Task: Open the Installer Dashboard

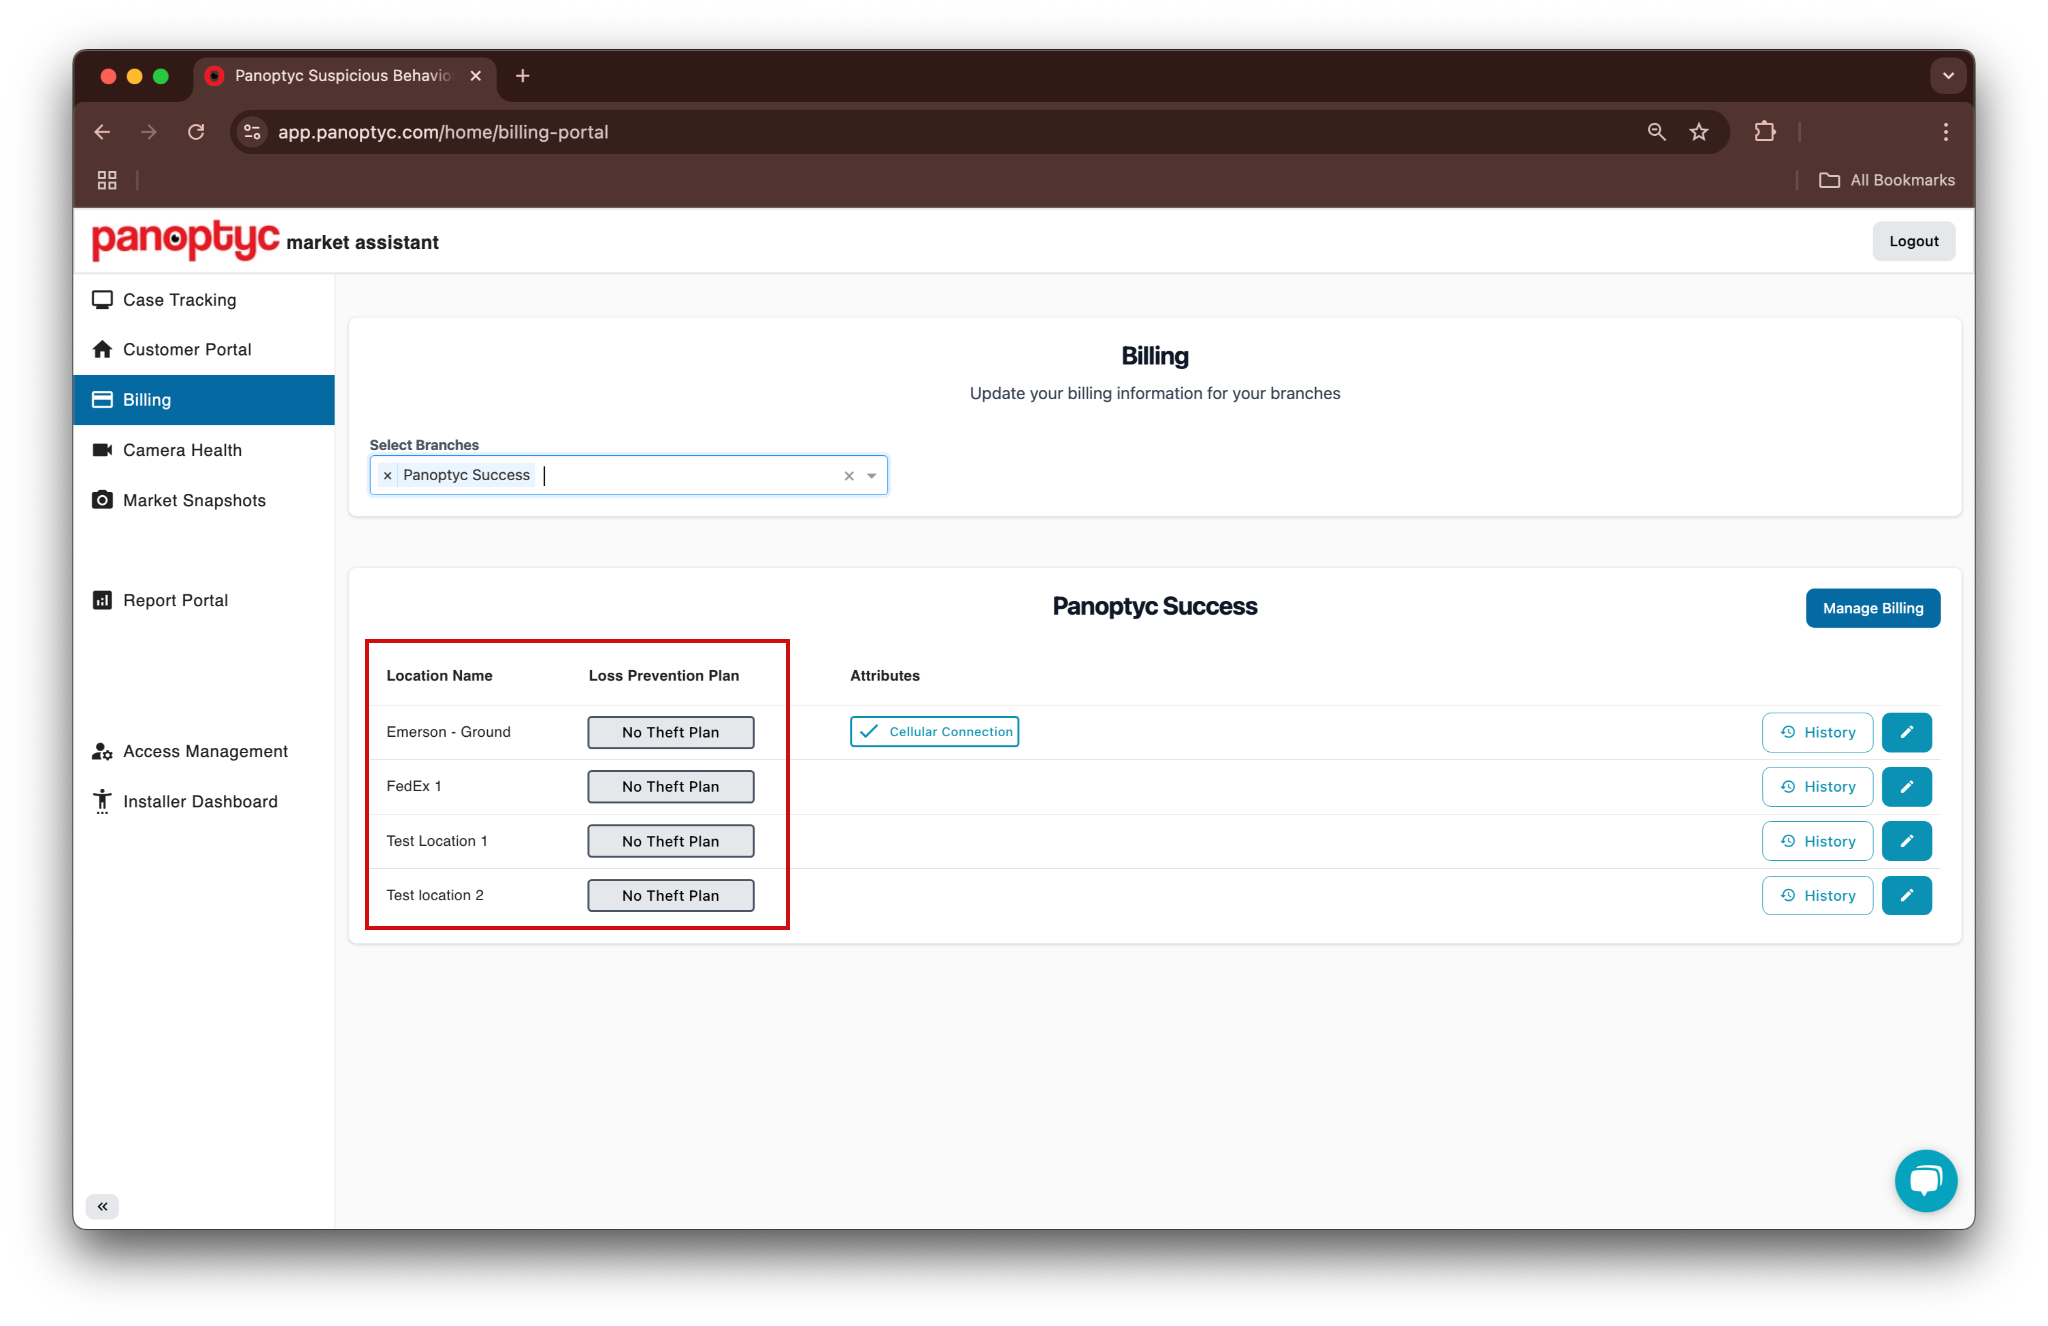Action: tap(200, 801)
